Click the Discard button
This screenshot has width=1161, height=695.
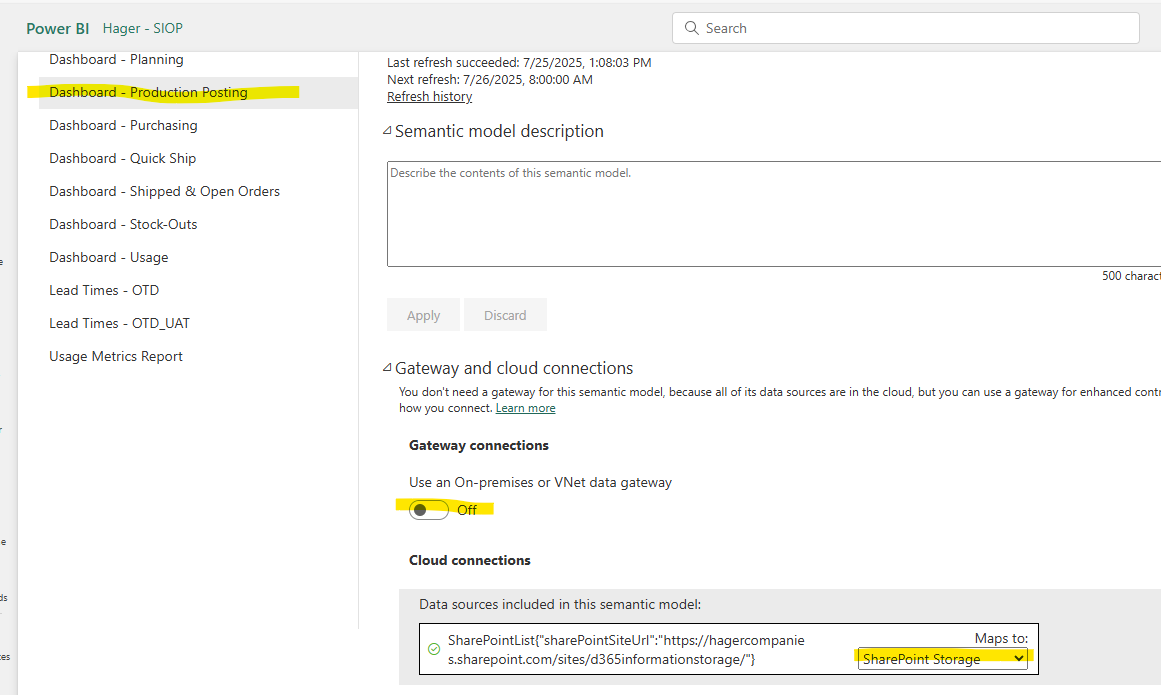point(506,315)
